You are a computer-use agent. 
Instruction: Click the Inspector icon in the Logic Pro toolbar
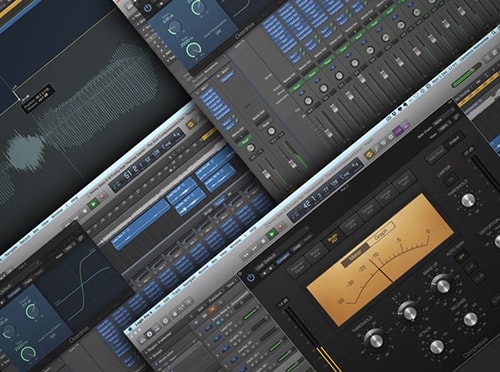149,334
